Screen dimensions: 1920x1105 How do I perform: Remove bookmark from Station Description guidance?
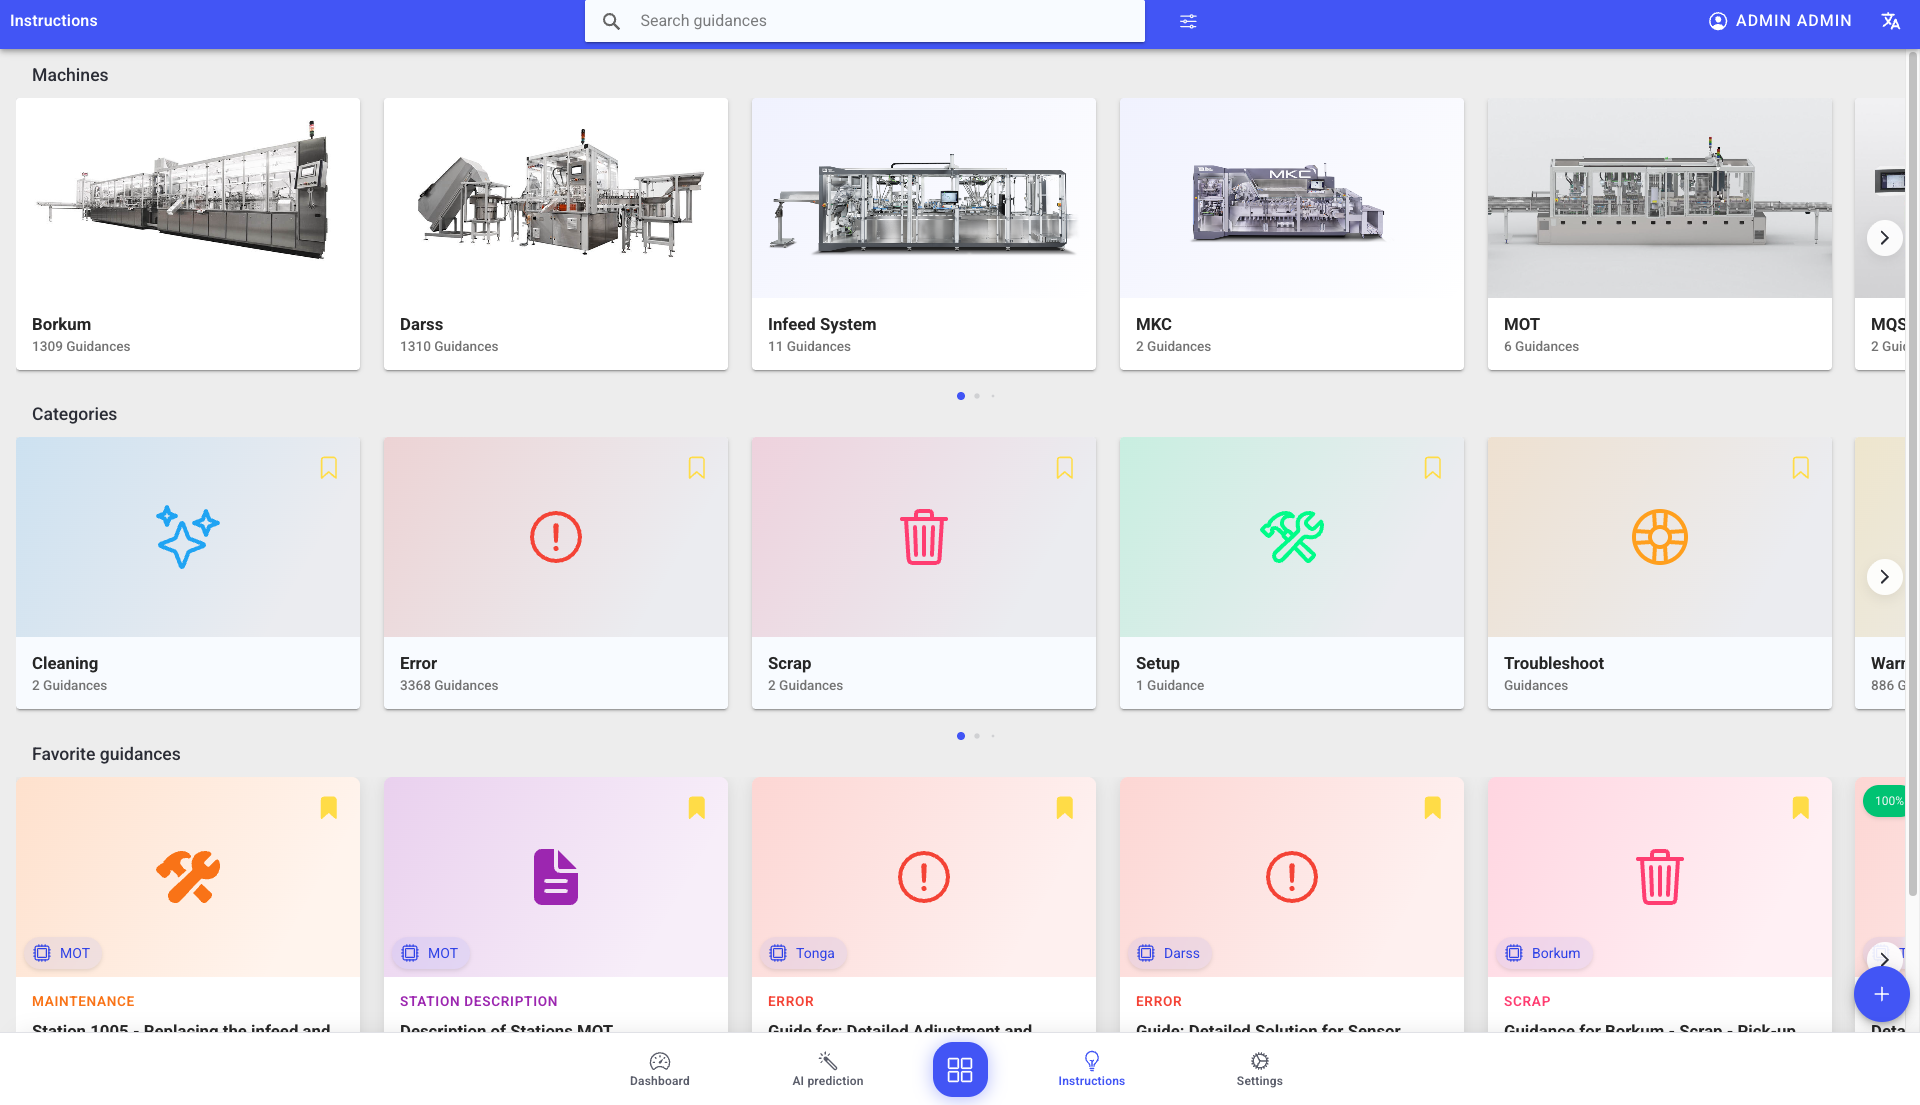click(697, 808)
